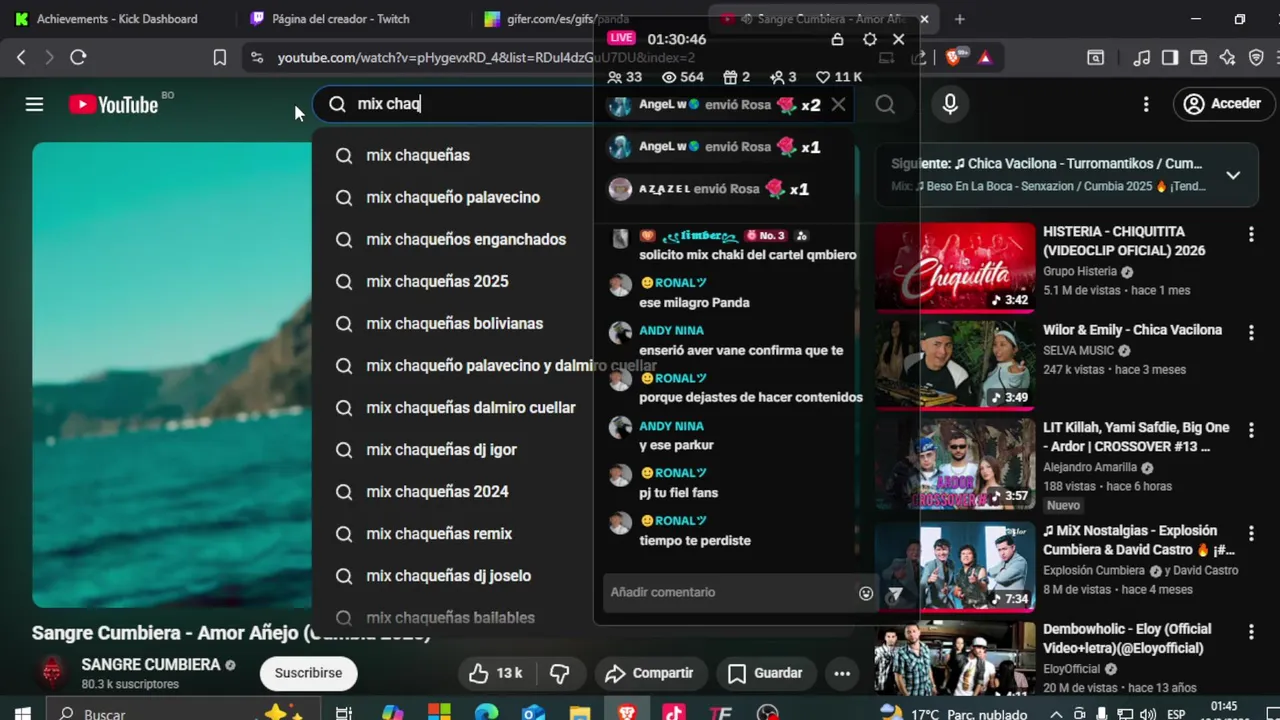Open options for HISTERIA - CHIQUITITA video
The width and height of the screenshot is (1280, 720).
(1251, 234)
